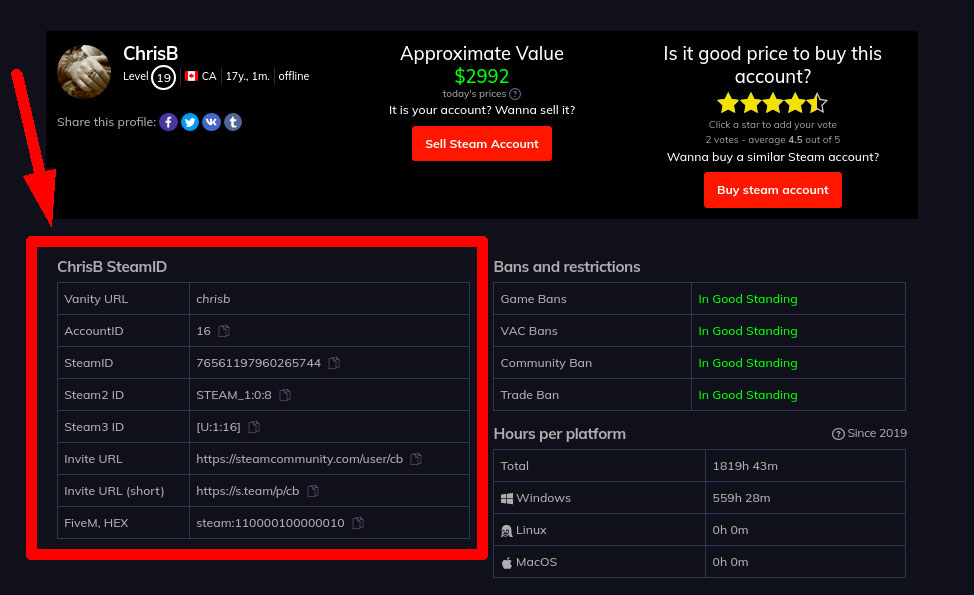974x595 pixels.
Task: Rate account four stars
Action: coord(795,103)
